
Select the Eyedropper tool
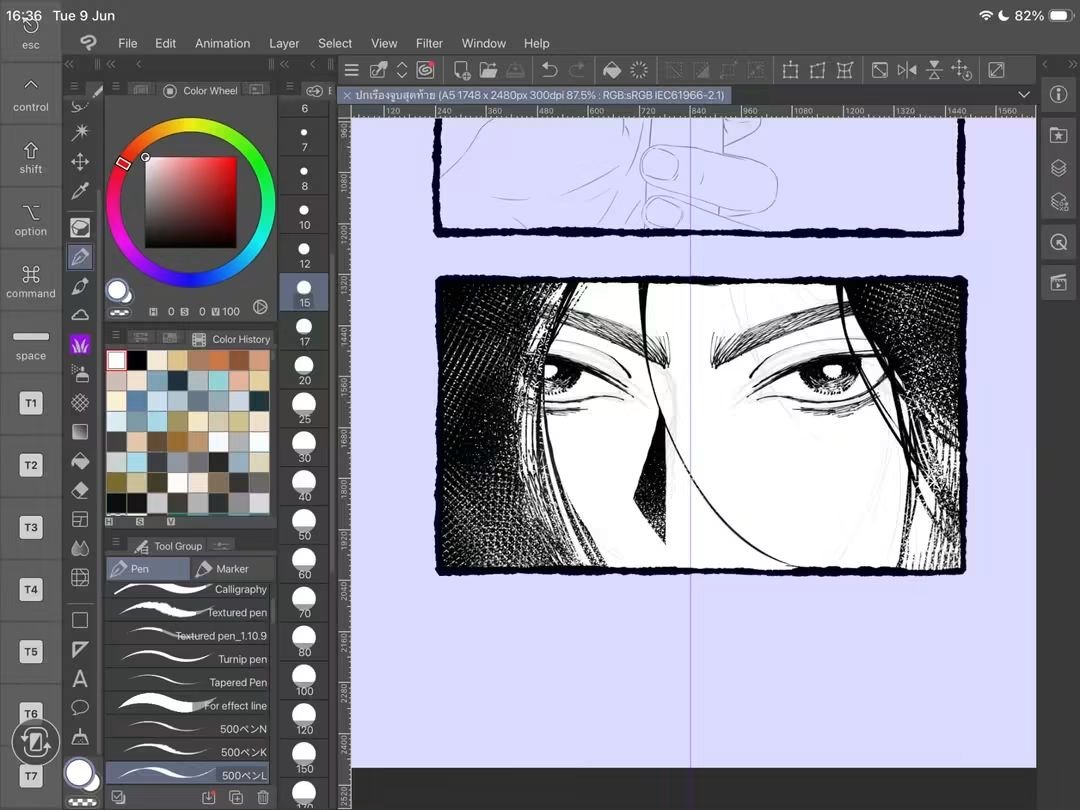pos(80,191)
